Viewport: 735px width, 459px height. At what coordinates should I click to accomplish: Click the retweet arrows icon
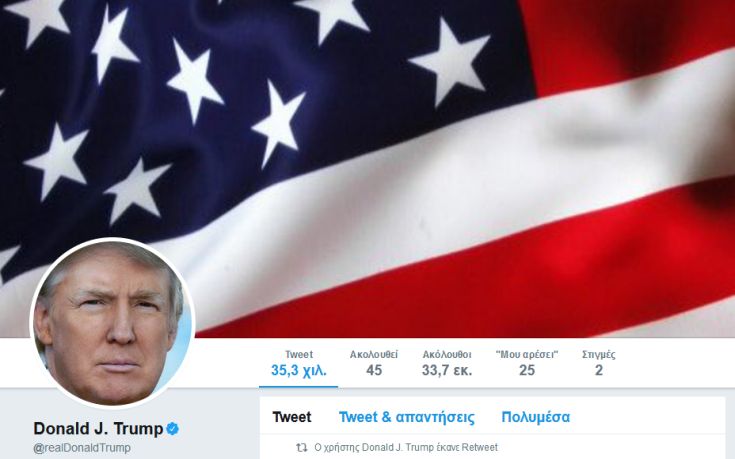click(x=301, y=448)
